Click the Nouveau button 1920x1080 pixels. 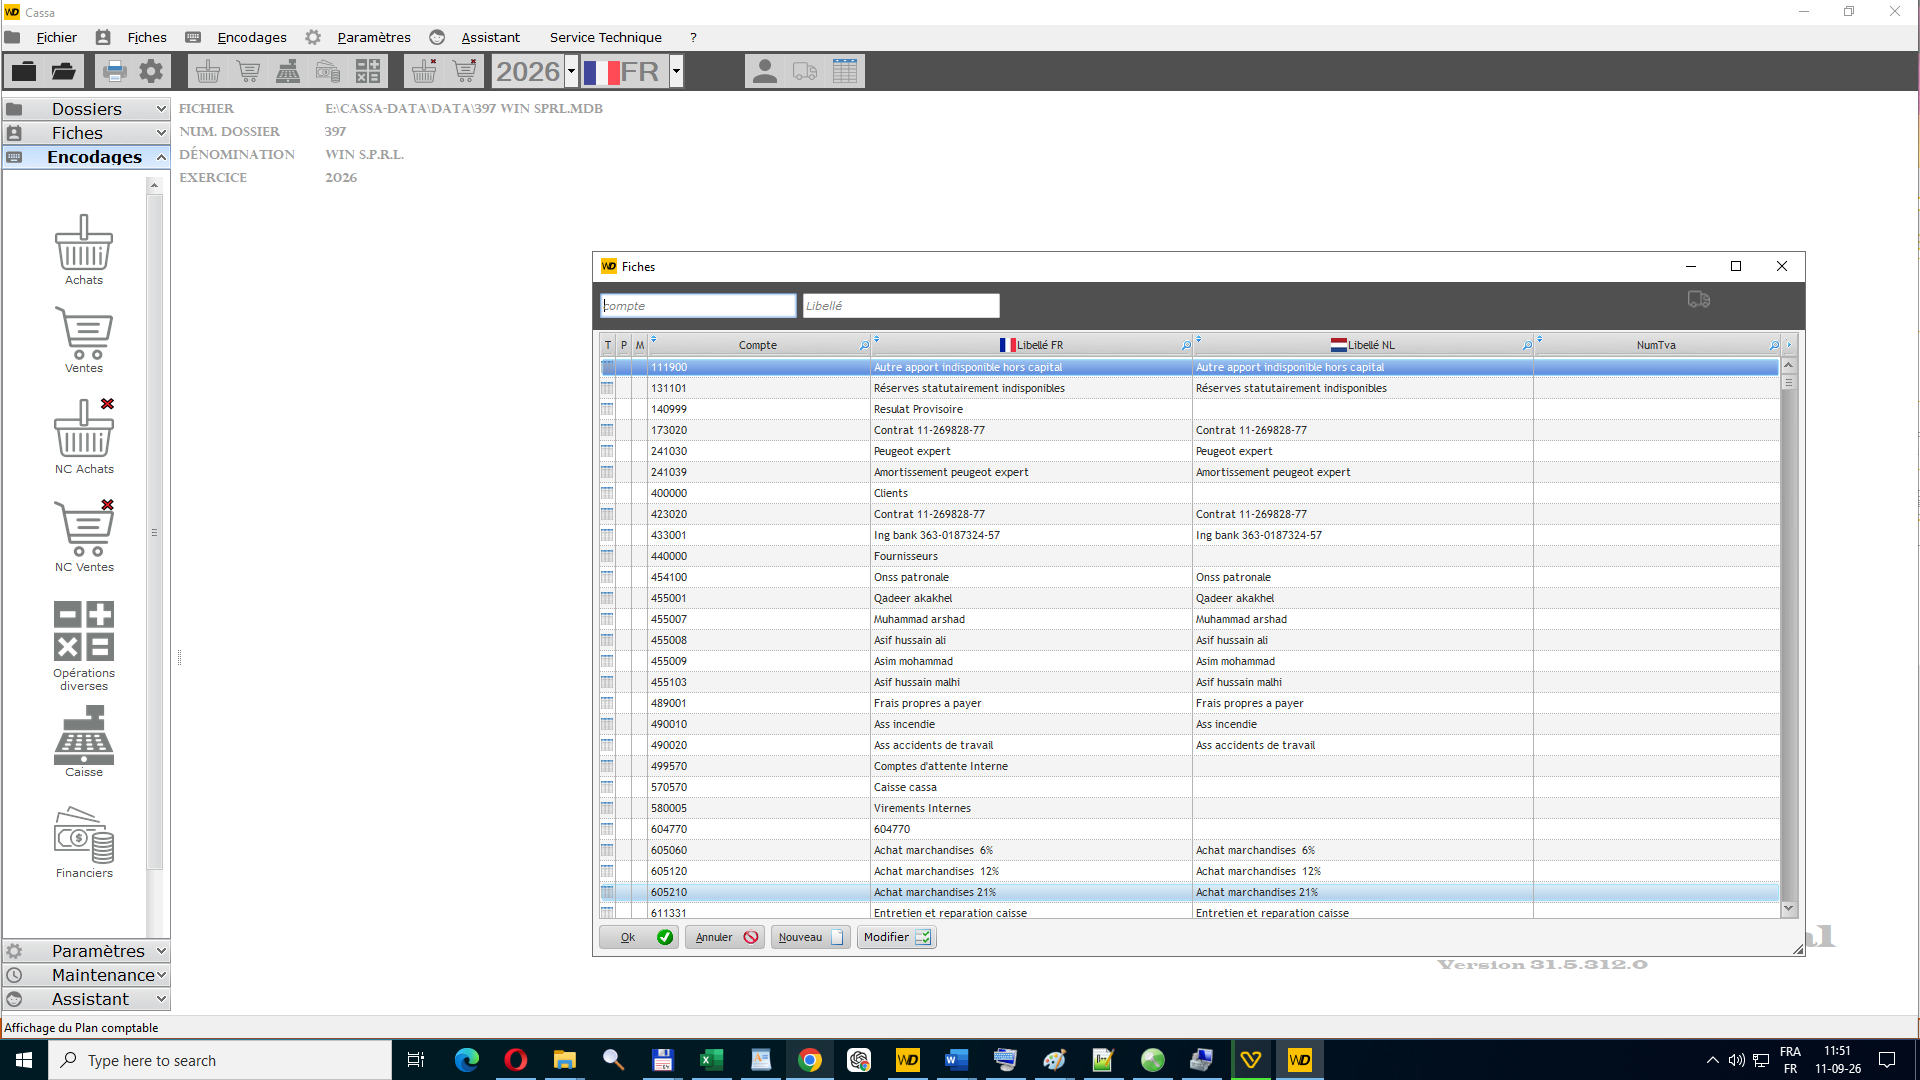click(811, 937)
